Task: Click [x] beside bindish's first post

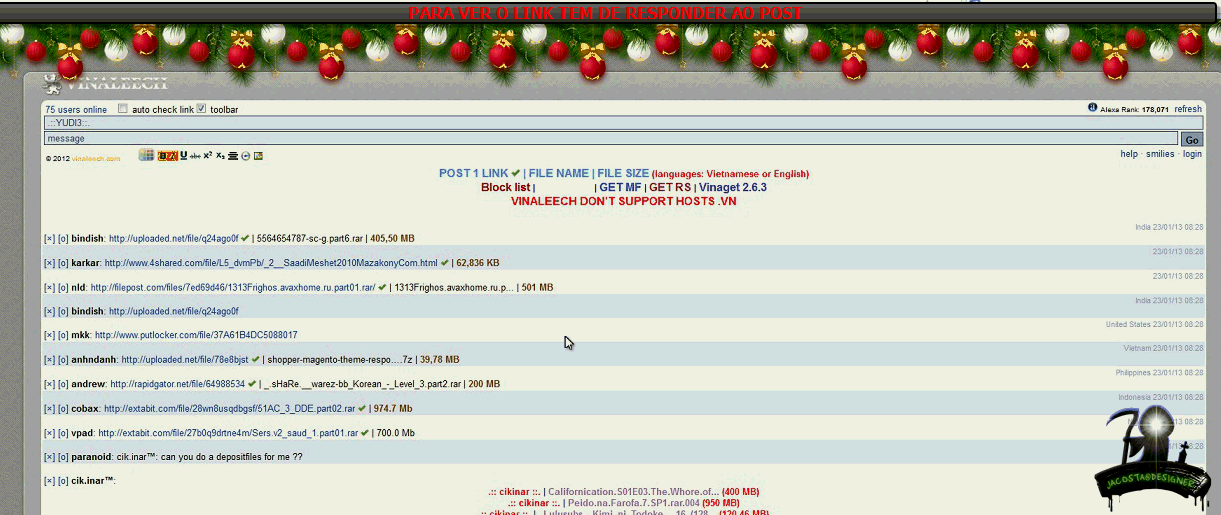Action: point(49,239)
